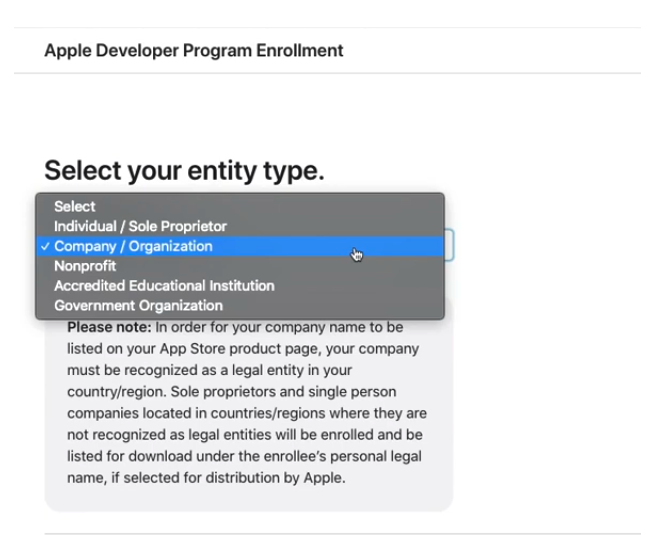
Task: Click note line starting "companies located in countries/regions"
Action: coord(247,413)
